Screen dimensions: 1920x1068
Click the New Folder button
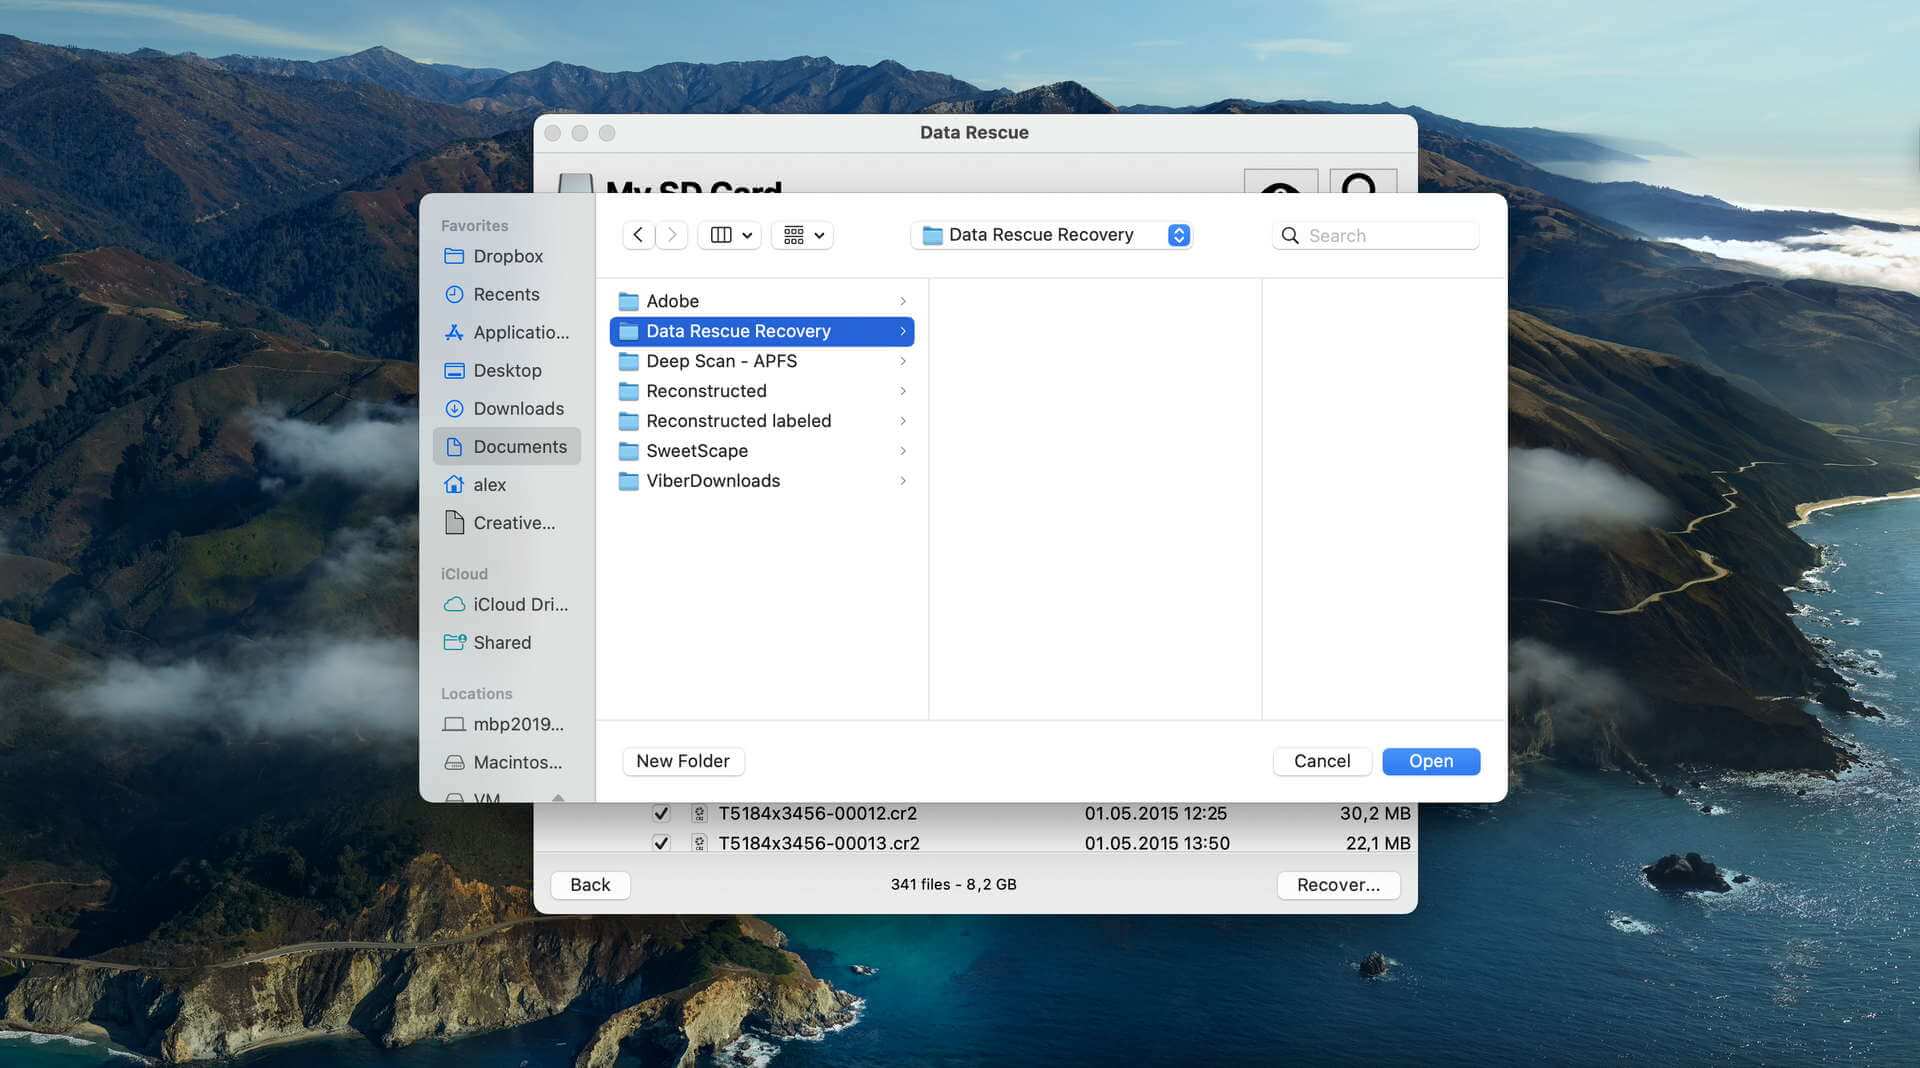click(683, 761)
